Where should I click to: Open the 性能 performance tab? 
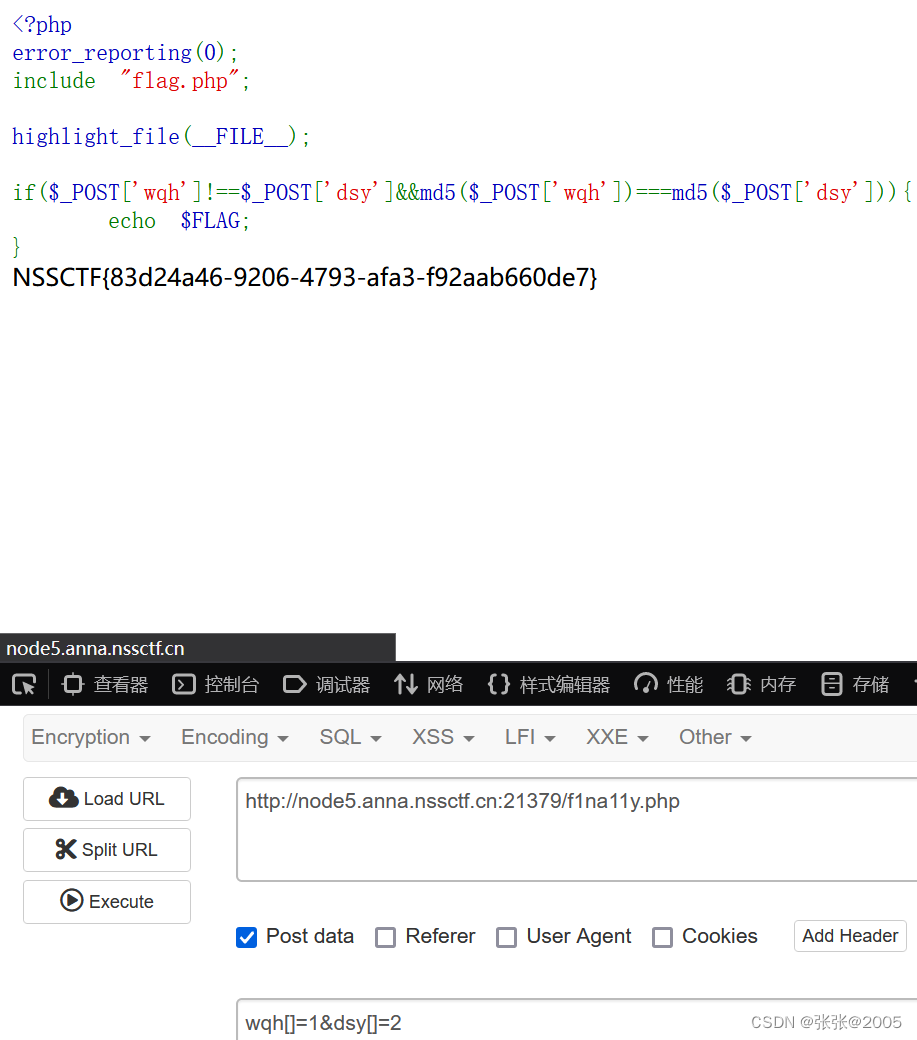pos(668,684)
